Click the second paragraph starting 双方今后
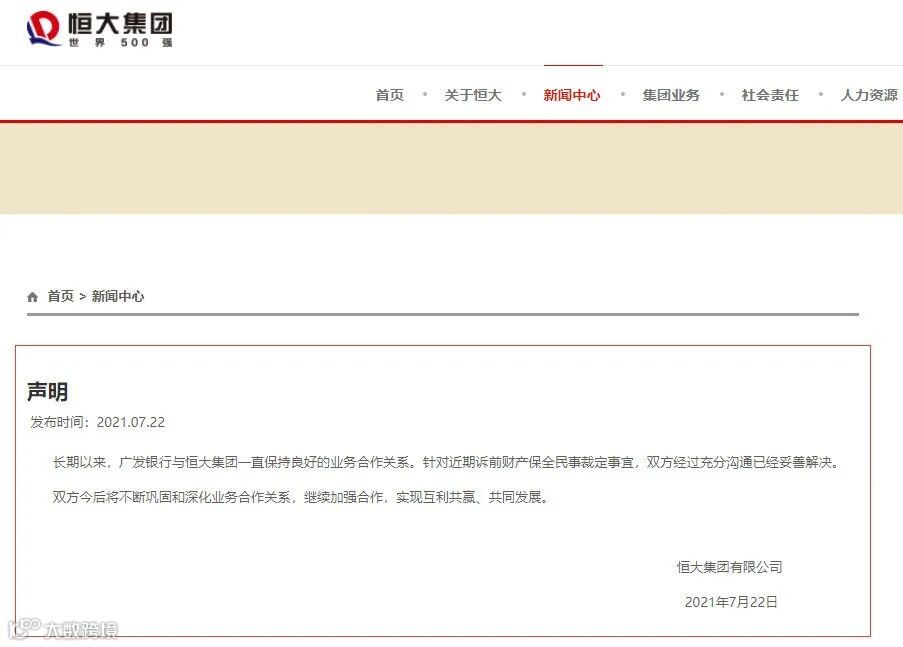 click(x=300, y=497)
